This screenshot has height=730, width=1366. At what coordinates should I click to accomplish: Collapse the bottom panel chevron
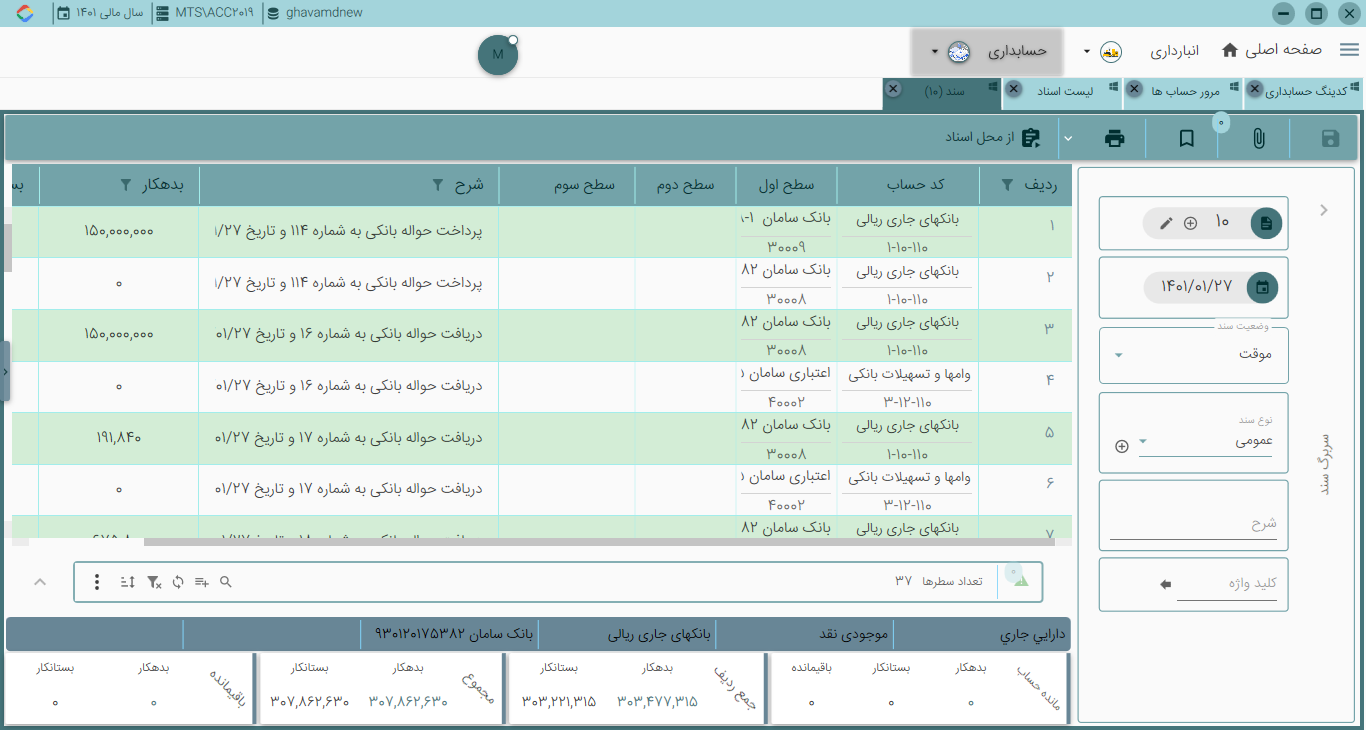tap(40, 582)
